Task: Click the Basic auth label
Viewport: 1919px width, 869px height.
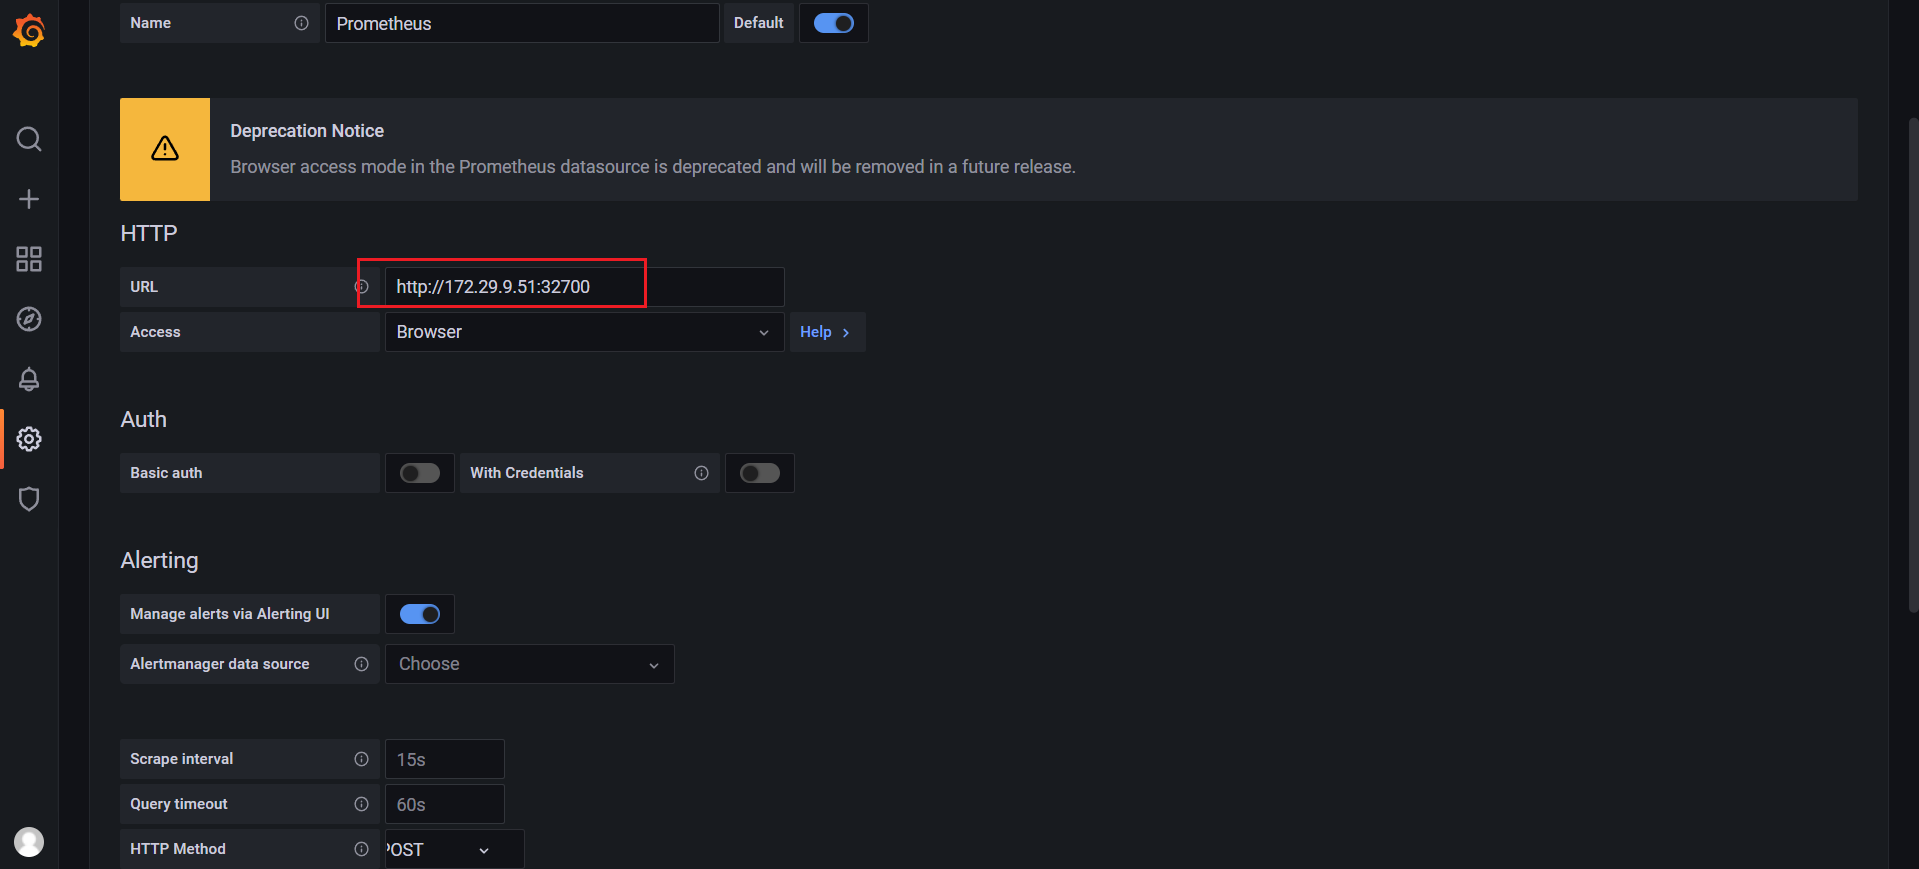Action: (x=166, y=473)
